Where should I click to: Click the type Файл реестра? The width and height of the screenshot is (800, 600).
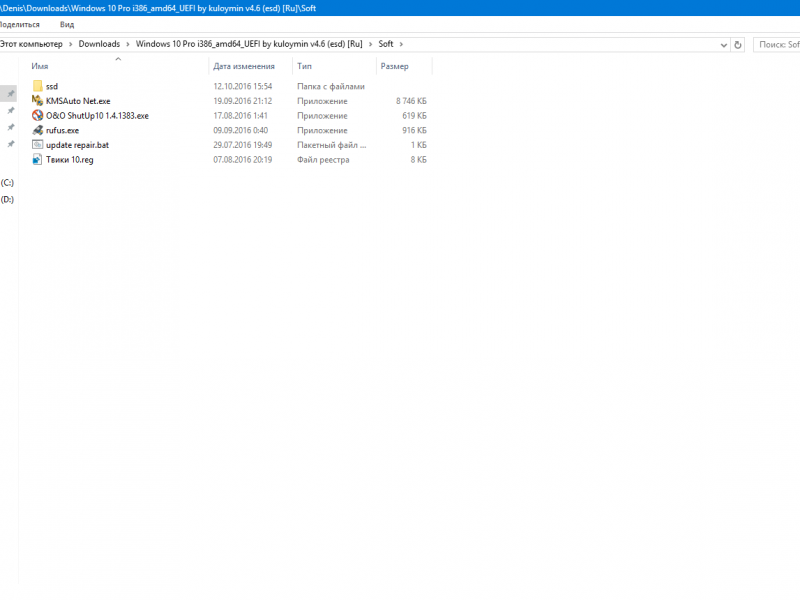click(x=323, y=160)
